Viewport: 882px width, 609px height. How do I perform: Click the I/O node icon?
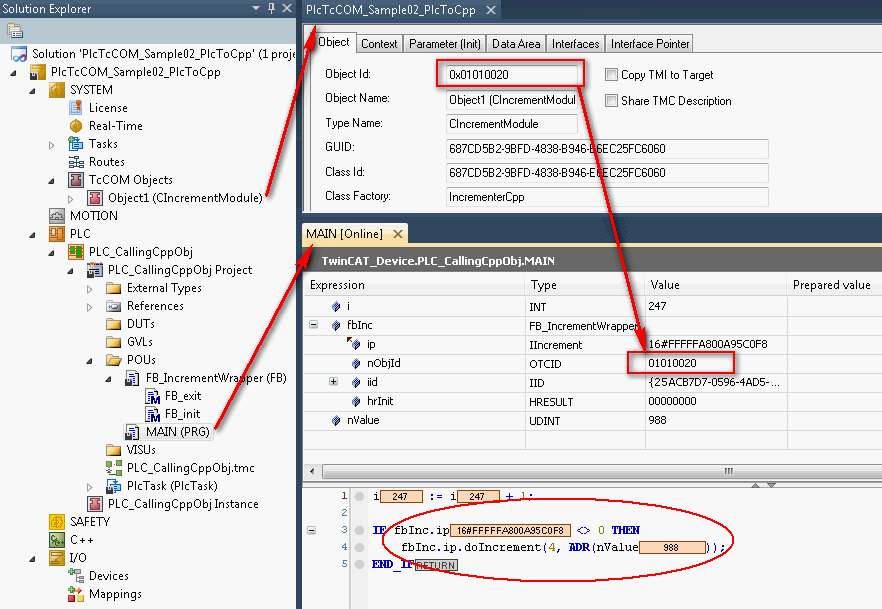(57, 558)
